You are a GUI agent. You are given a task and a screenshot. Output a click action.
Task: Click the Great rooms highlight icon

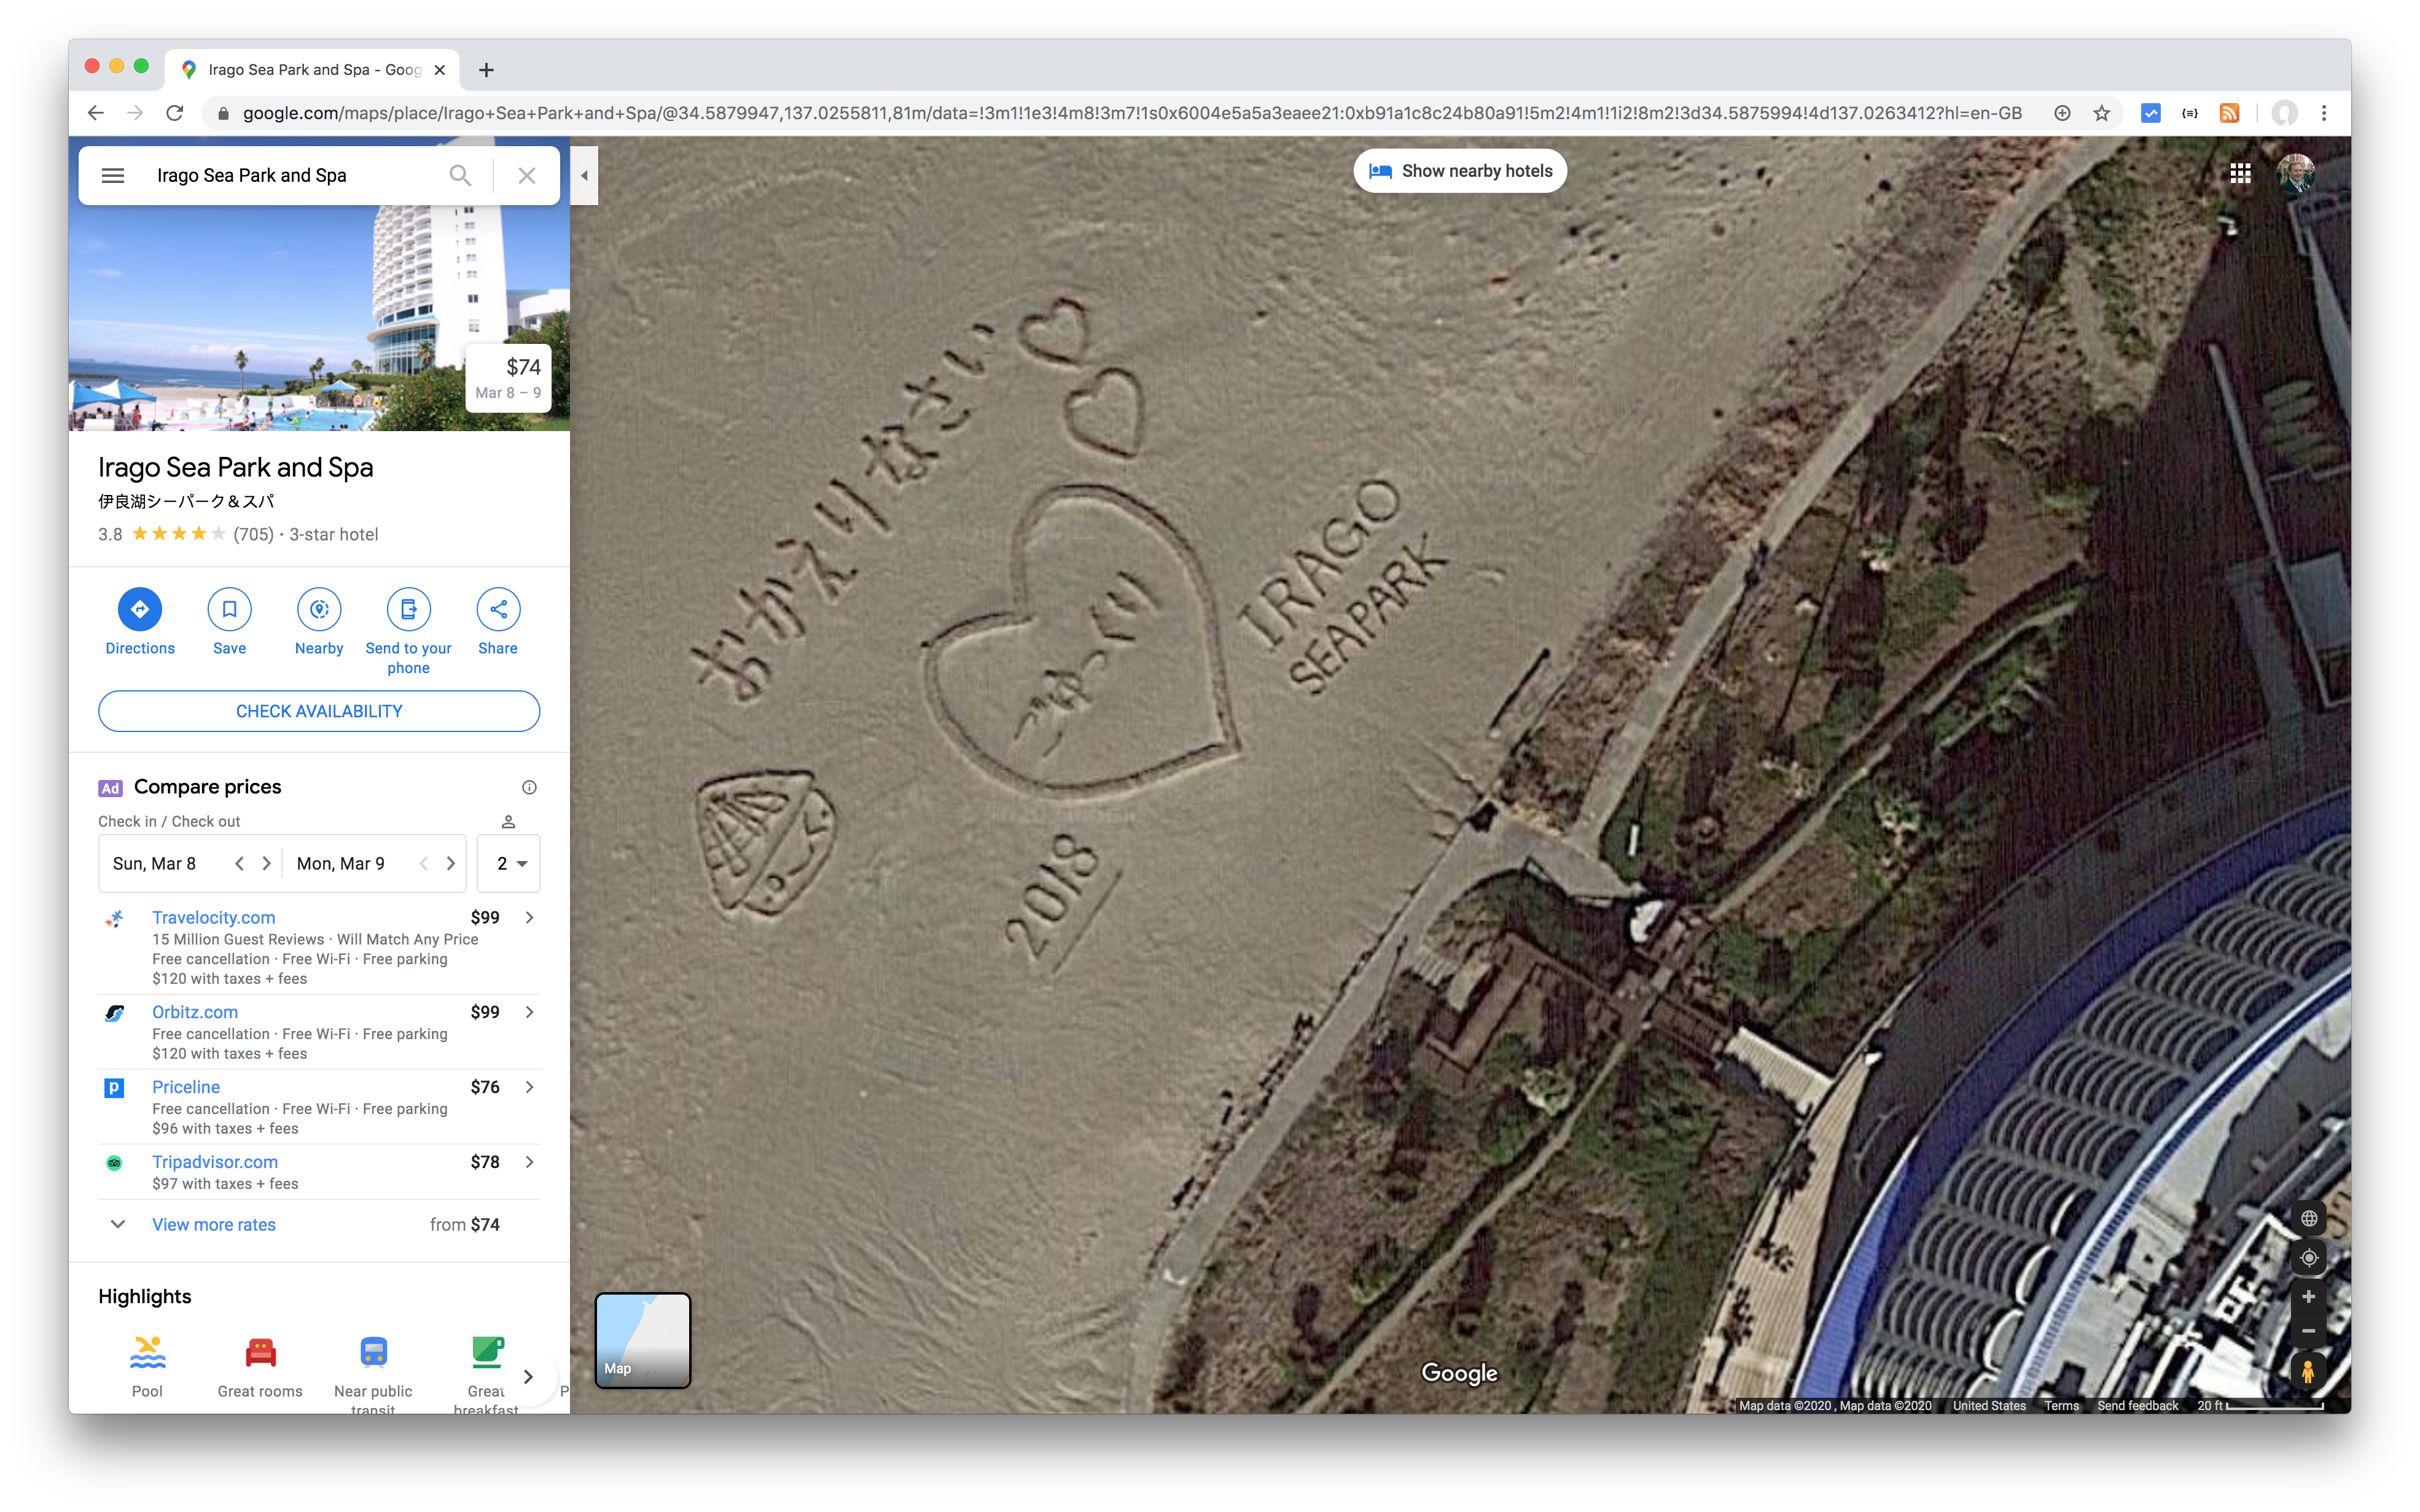click(260, 1353)
